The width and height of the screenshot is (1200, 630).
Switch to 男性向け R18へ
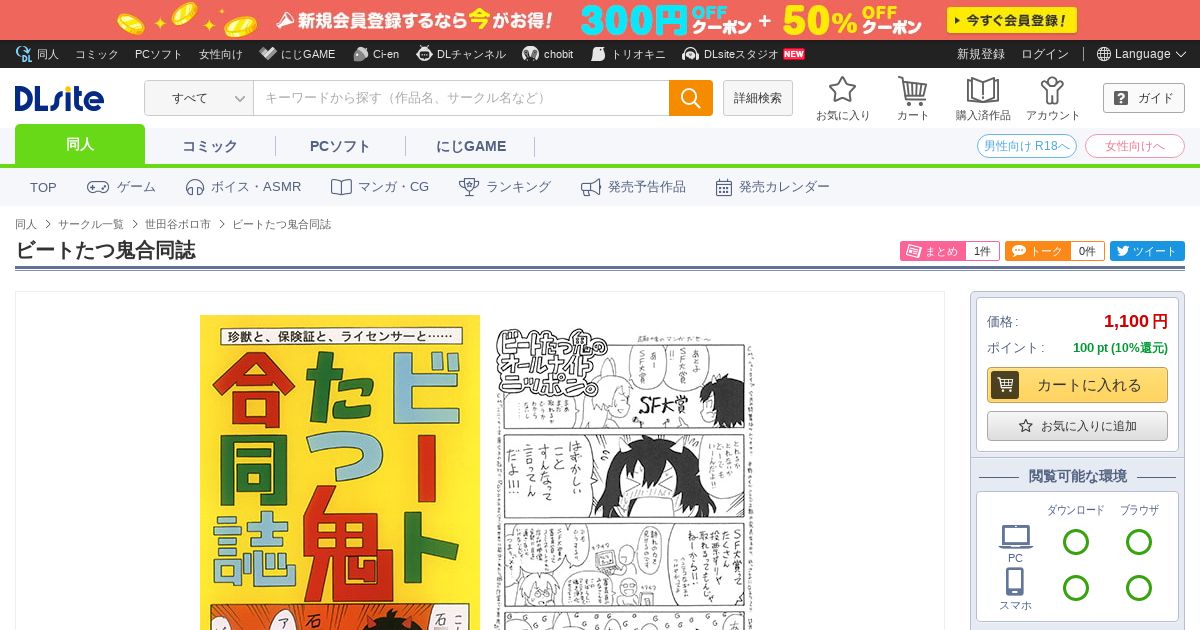click(1027, 146)
